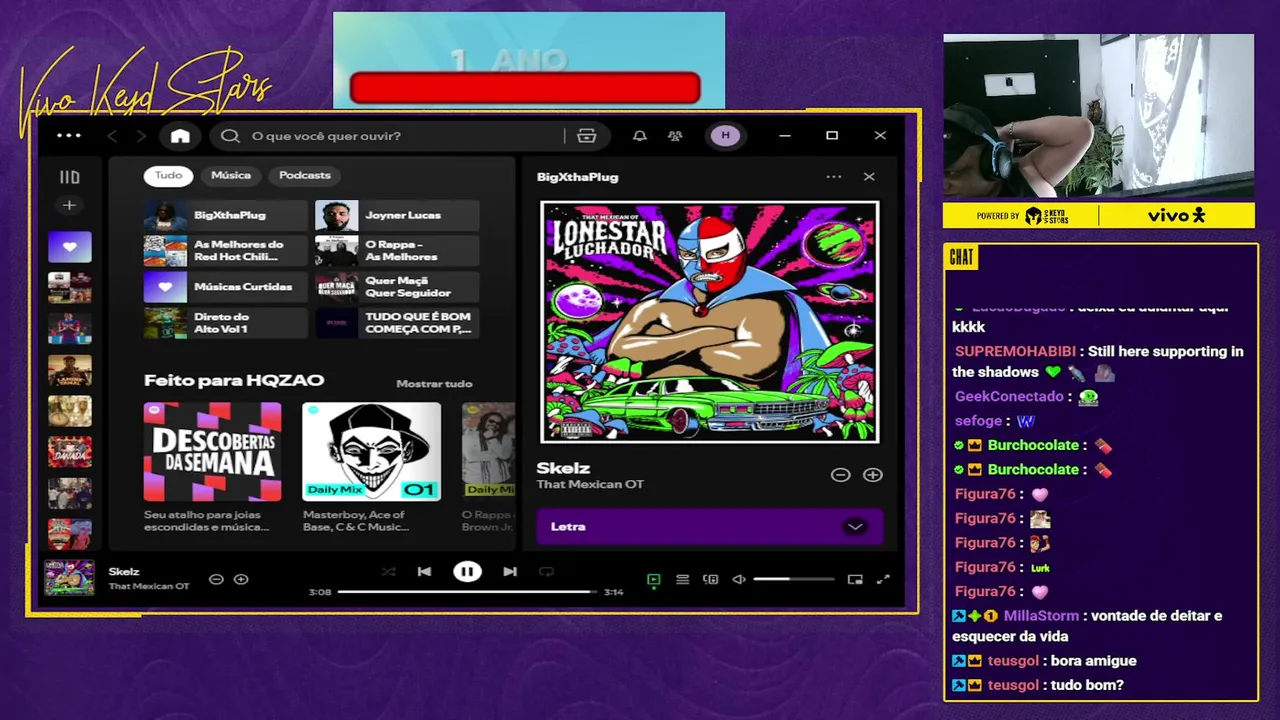Select the 'Música' filter chip

(x=231, y=175)
